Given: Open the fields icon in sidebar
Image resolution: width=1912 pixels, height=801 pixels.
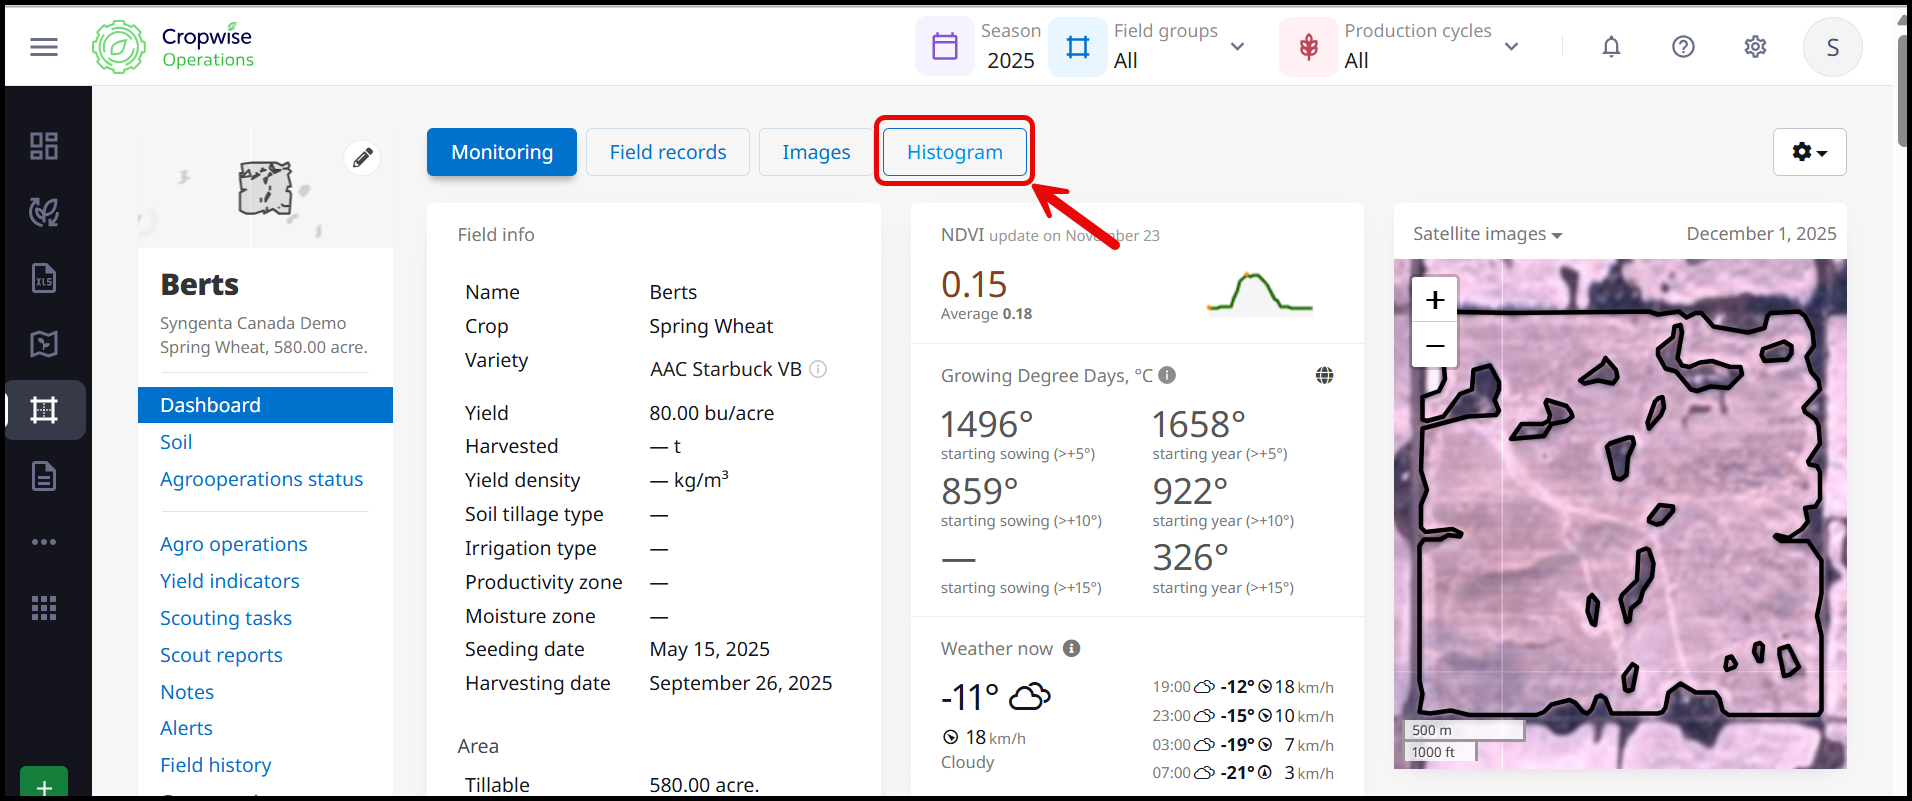Looking at the screenshot, I should (x=44, y=410).
